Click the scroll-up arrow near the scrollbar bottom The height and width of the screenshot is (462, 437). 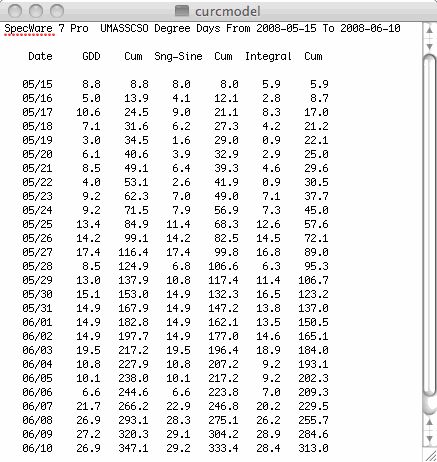pos(429,422)
